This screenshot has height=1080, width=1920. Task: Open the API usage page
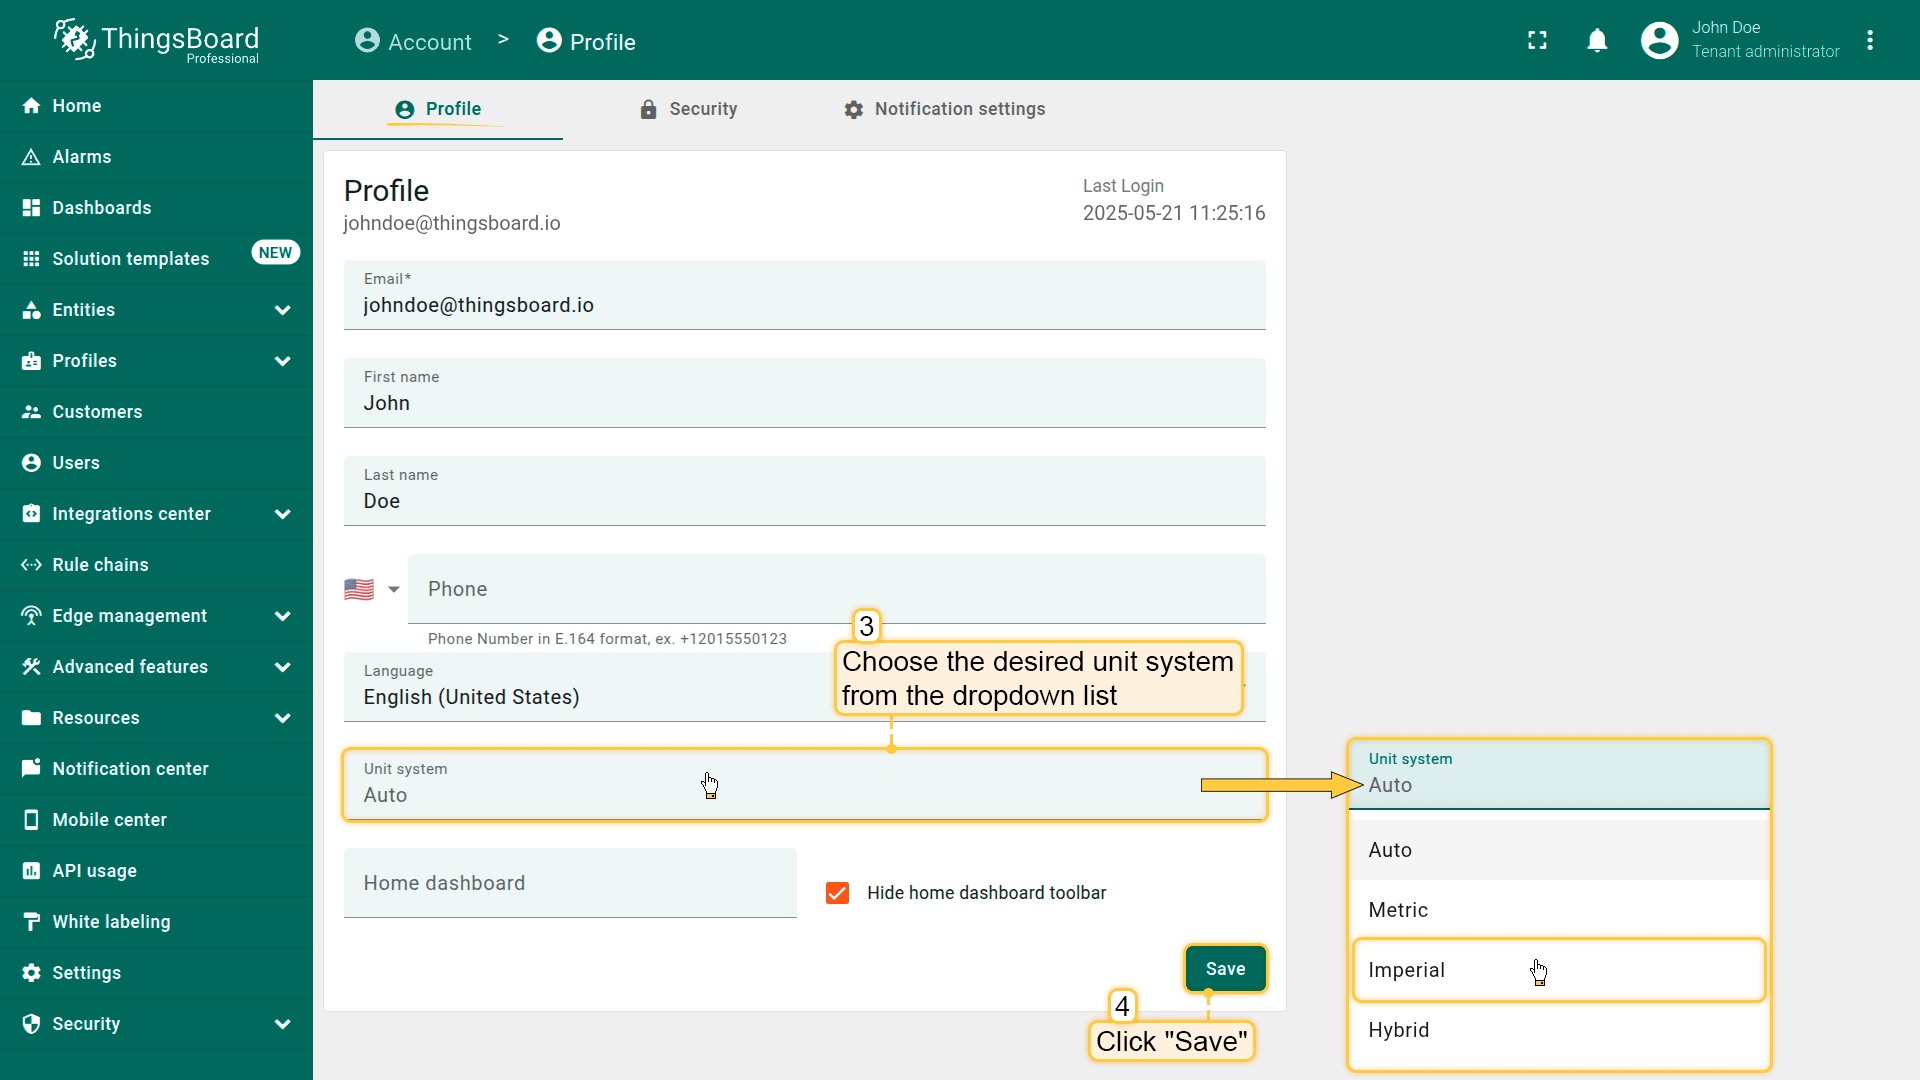[x=94, y=871]
